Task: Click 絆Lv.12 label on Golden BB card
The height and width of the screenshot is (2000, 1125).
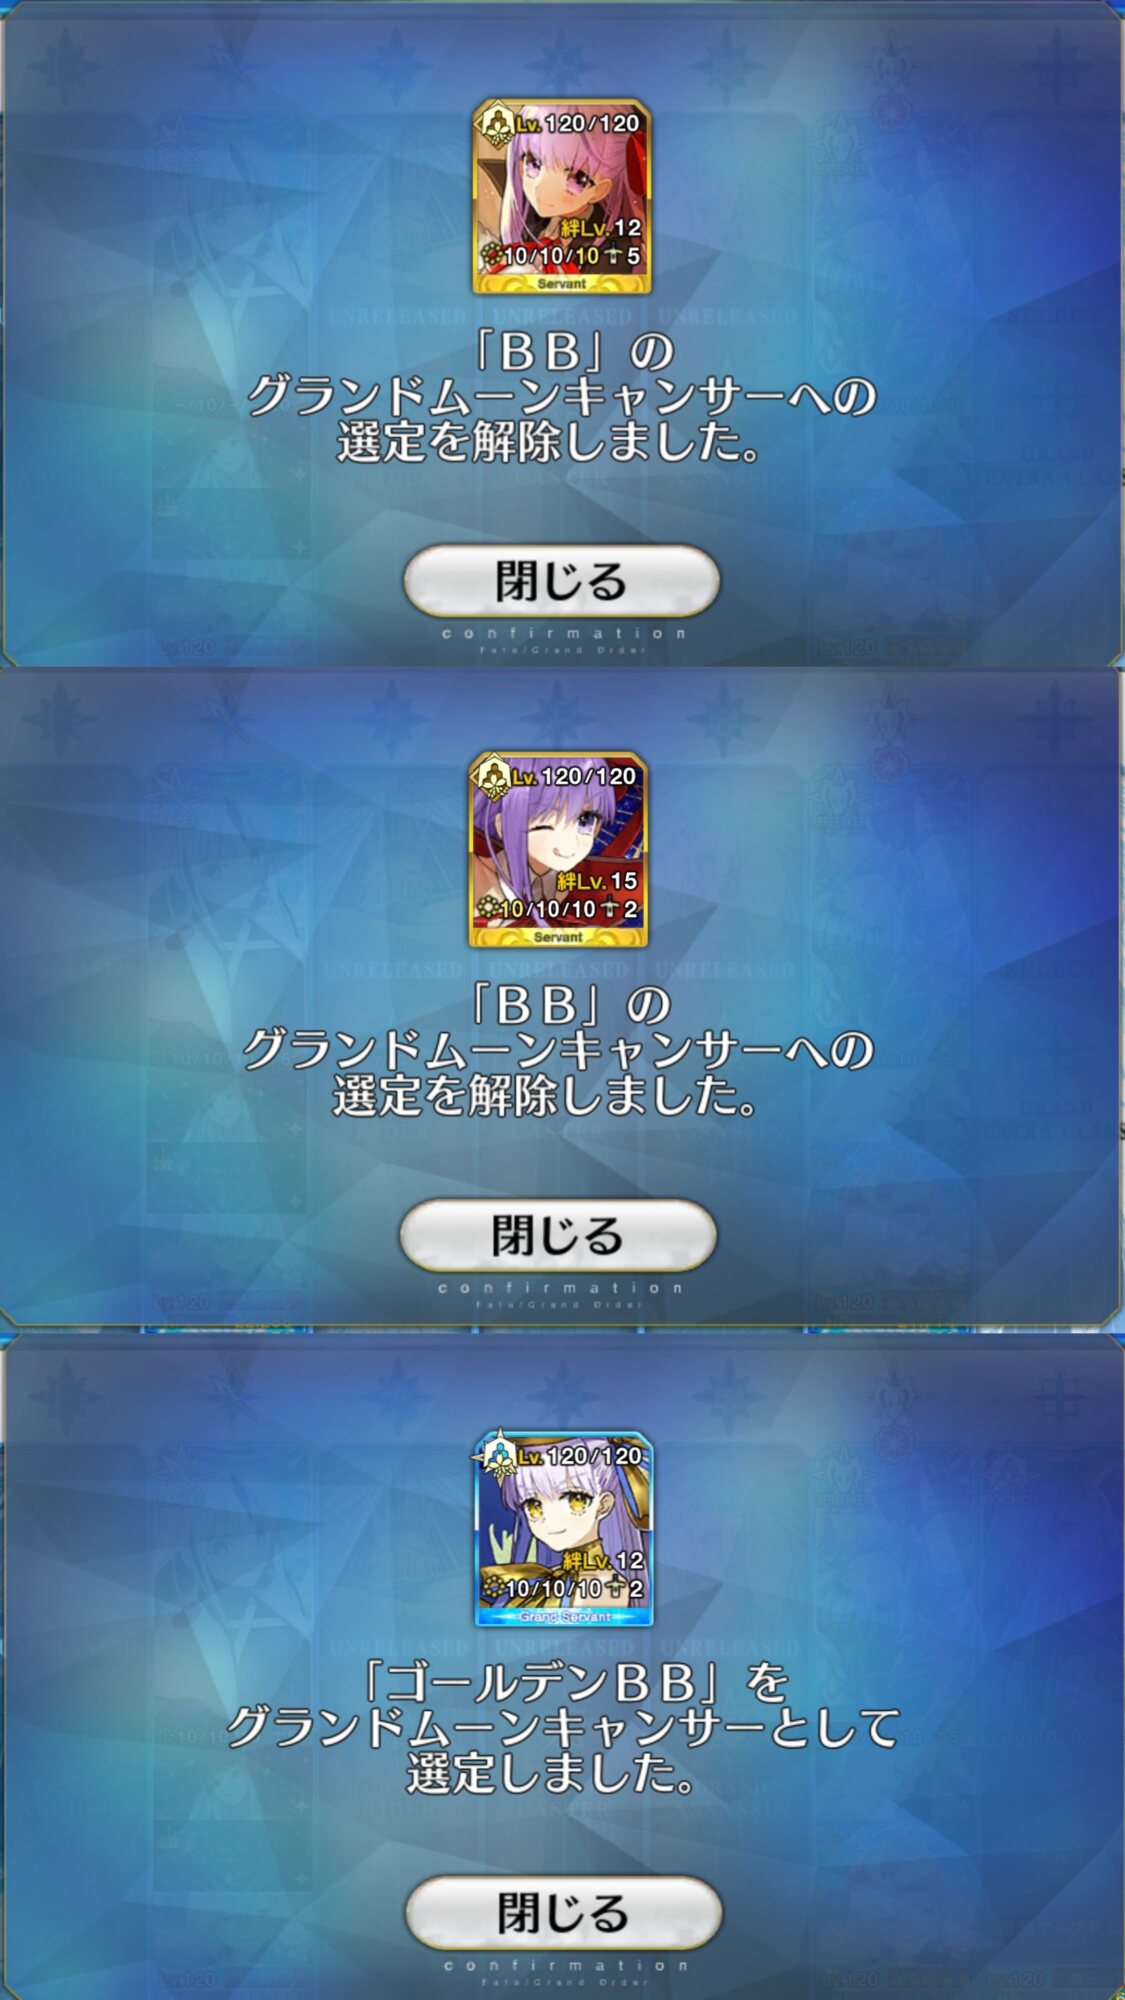Action: (x=603, y=1560)
